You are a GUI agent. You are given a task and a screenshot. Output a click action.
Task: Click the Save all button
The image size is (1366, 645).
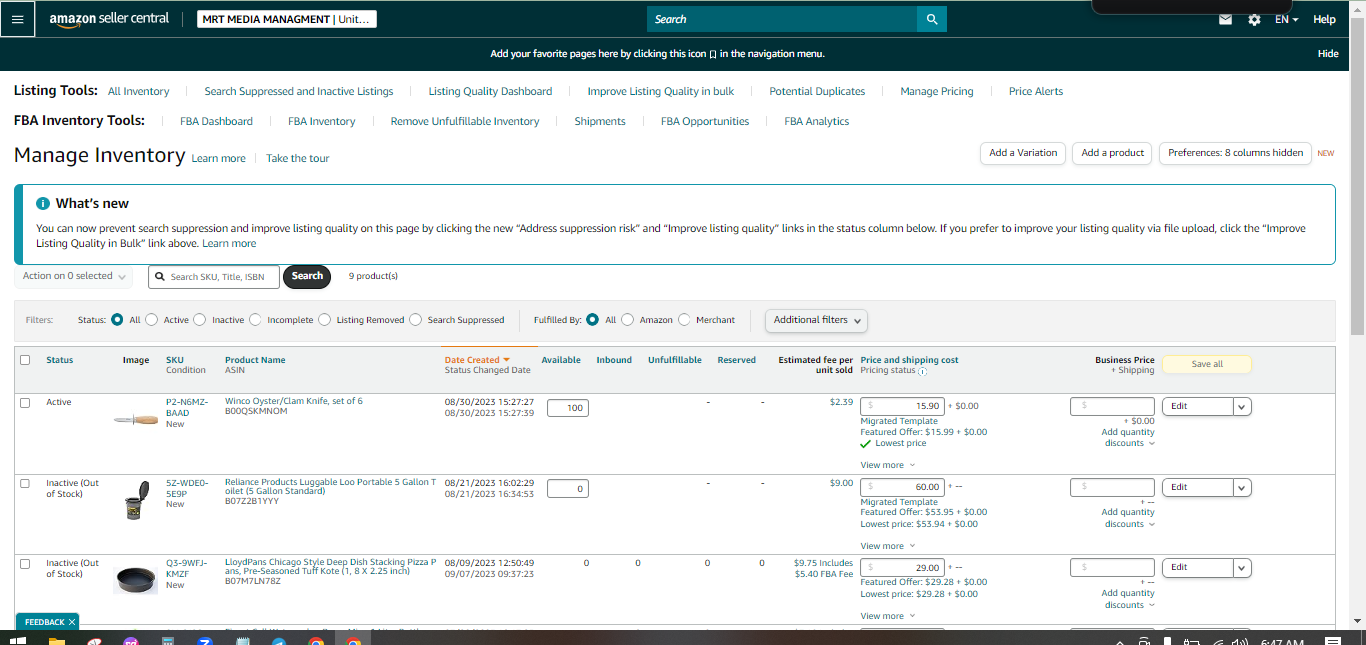(1207, 364)
